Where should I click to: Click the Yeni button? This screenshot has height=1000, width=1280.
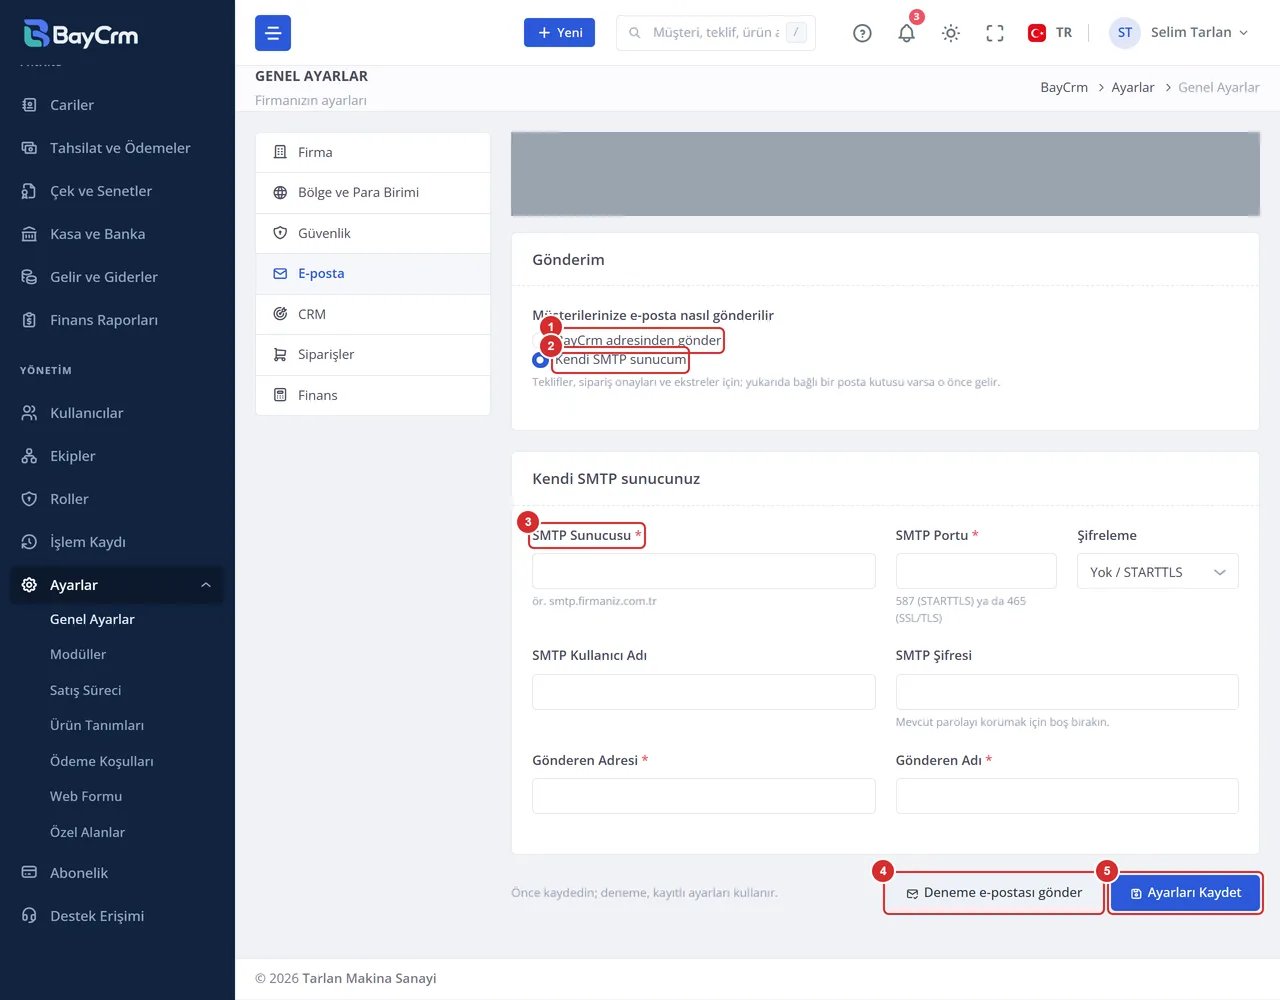pyautogui.click(x=560, y=33)
